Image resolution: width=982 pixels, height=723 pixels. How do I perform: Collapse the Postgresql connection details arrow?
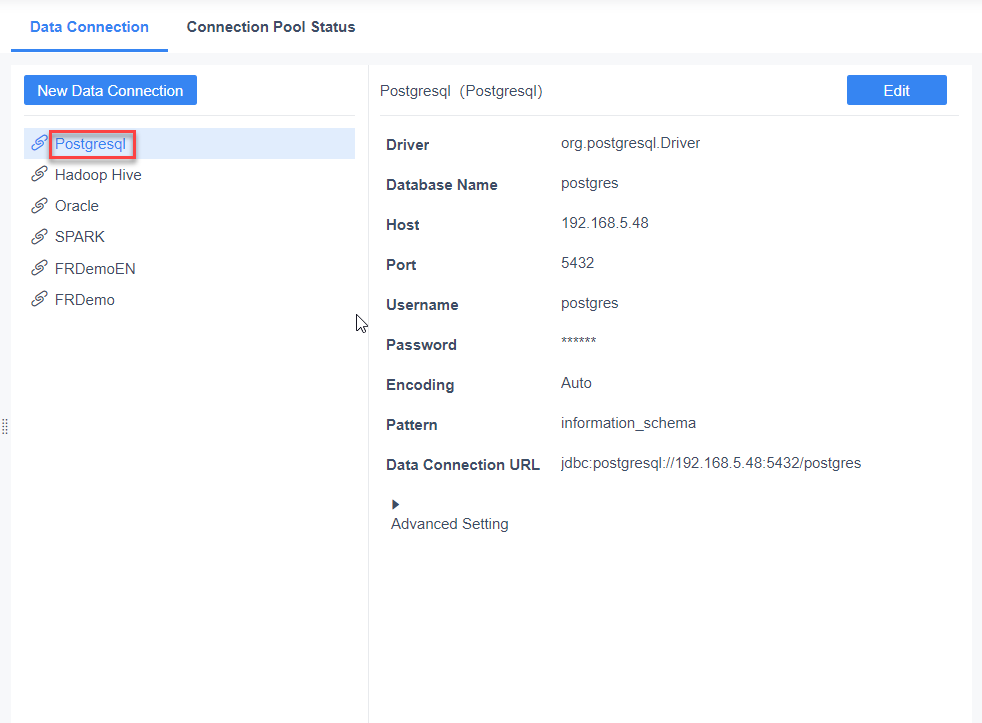click(x=394, y=504)
